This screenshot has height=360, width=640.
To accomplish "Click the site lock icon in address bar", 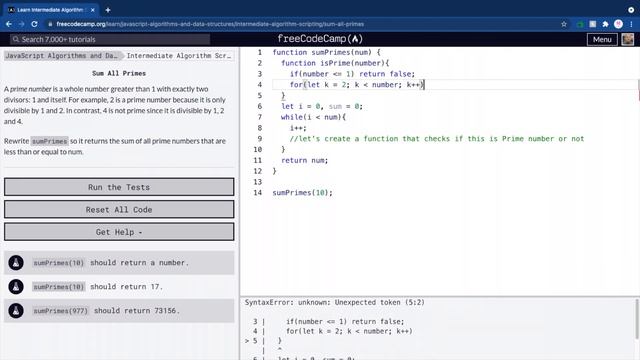I will pos(50,24).
